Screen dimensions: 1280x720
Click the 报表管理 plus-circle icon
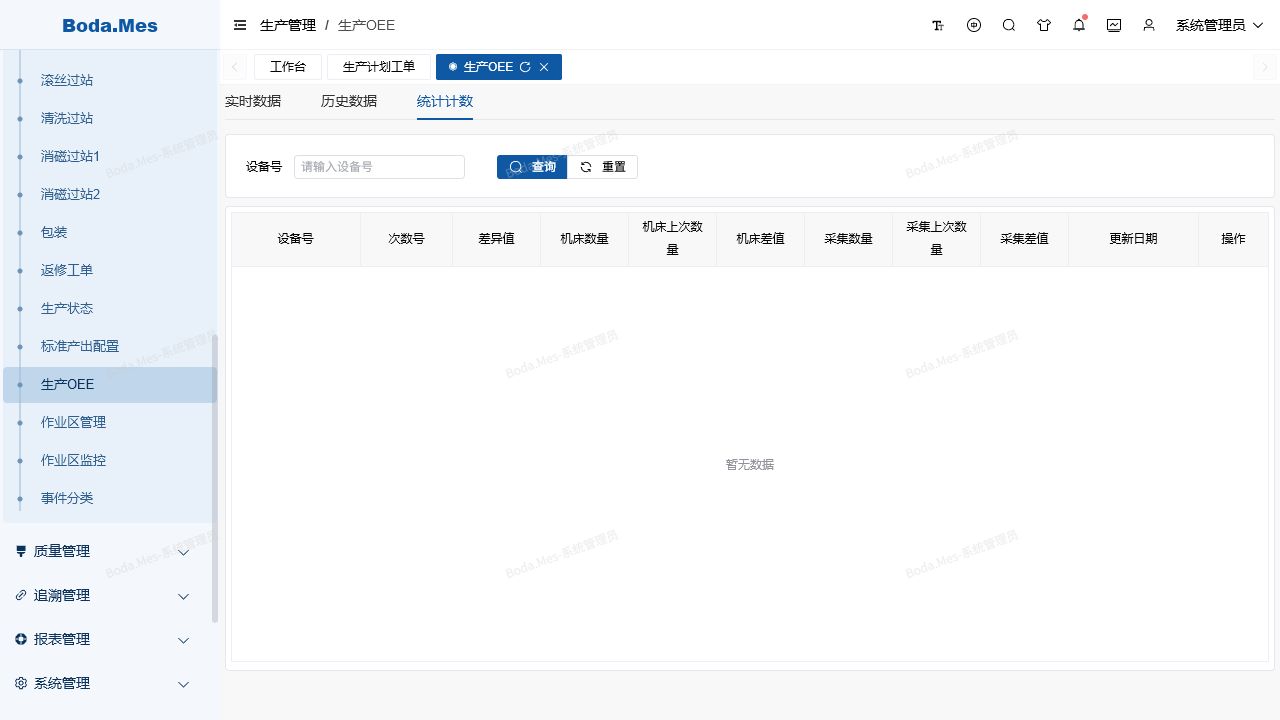[x=21, y=639]
